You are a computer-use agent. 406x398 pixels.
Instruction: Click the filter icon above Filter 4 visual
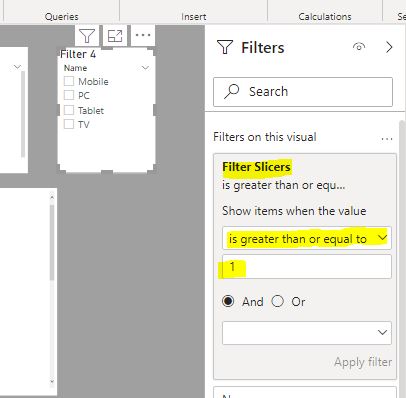(87, 36)
